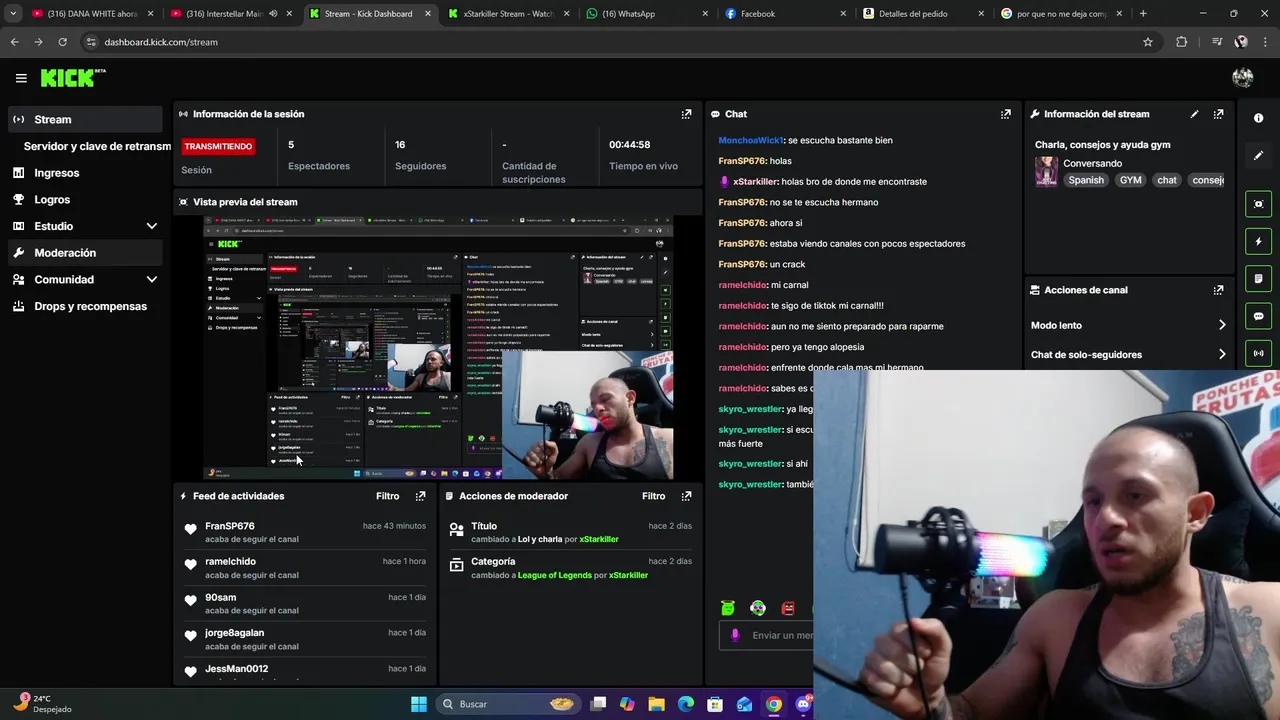Pop out the Chat panel
Screen dimensions: 1280x720
click(x=1006, y=114)
